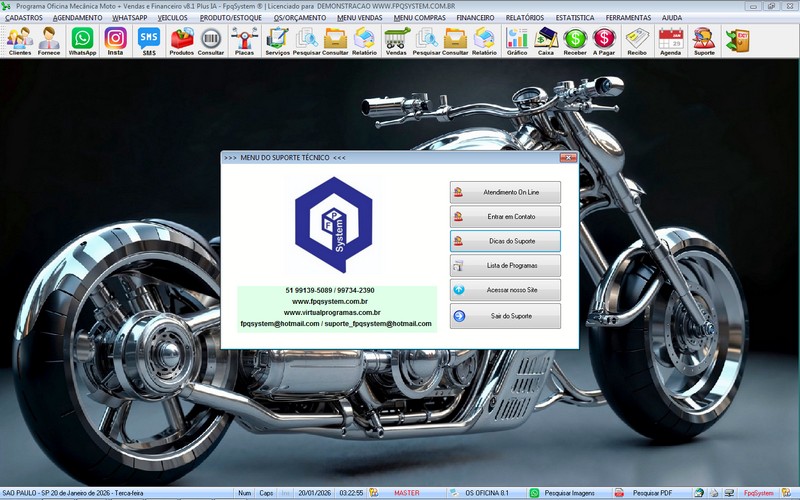Open the Vendas shopping cart icon
Image resolution: width=800 pixels, height=500 pixels.
396,41
